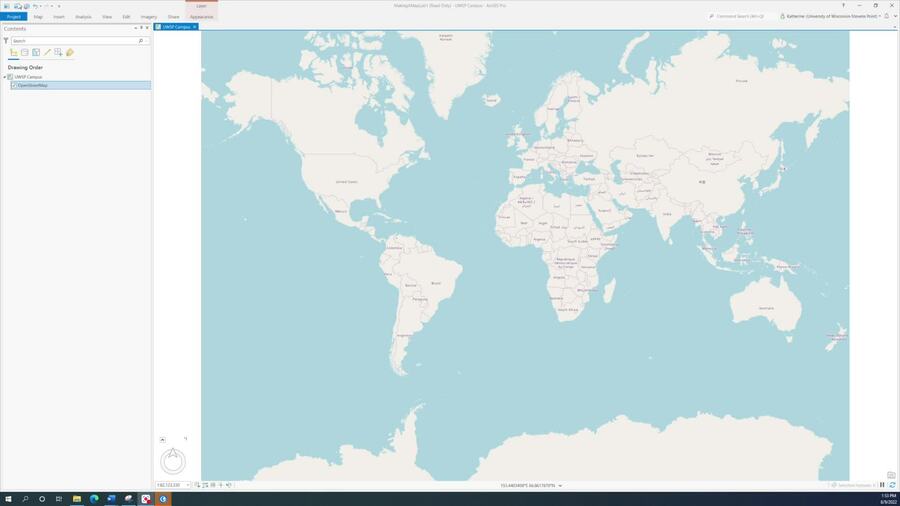Select List By Labeling tag icon
The width and height of the screenshot is (900, 506).
[70, 52]
